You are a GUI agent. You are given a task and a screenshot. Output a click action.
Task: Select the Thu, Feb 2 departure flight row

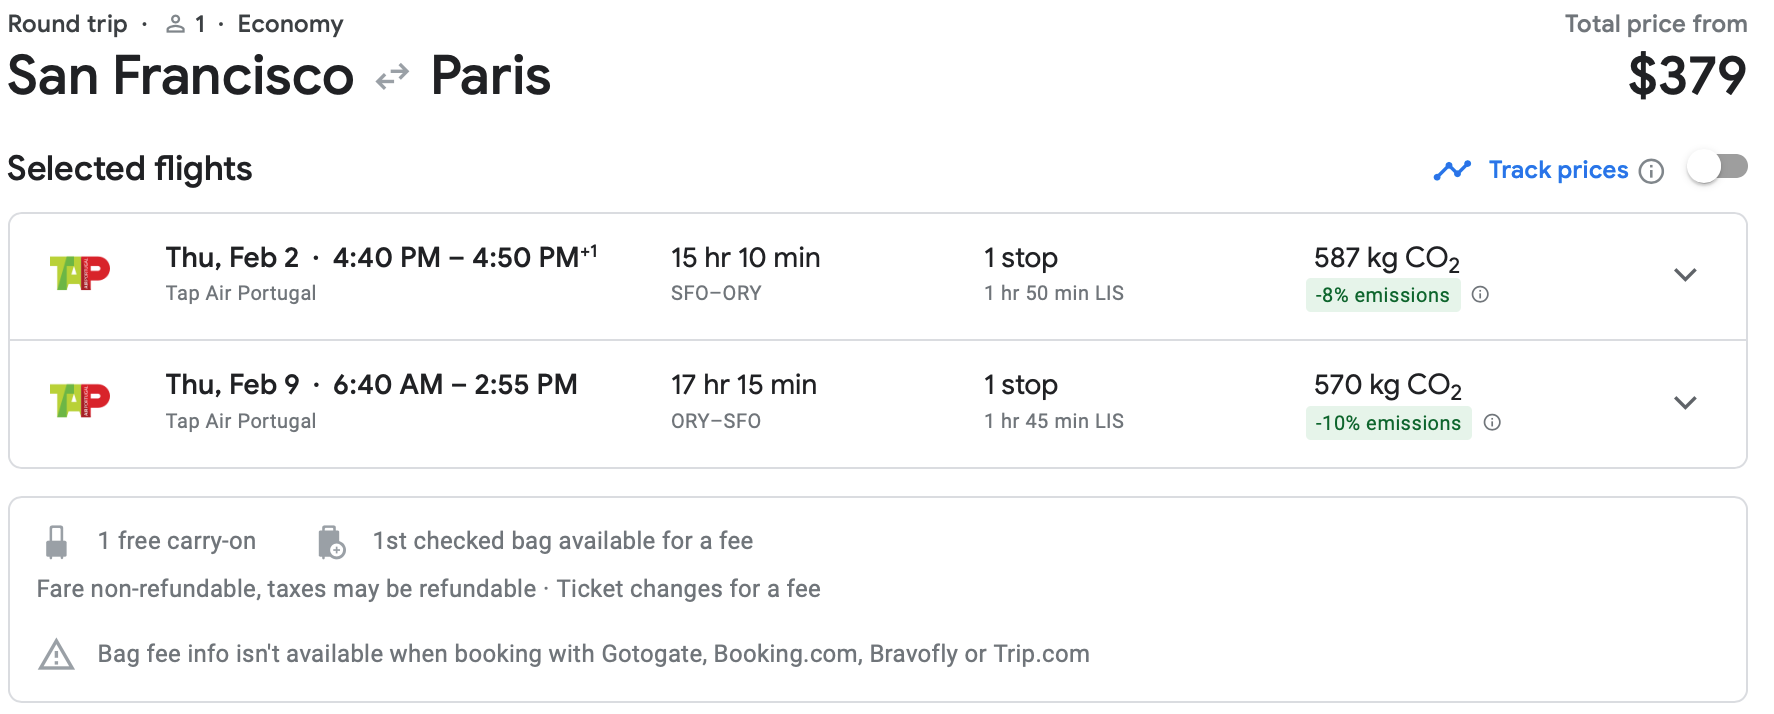click(x=878, y=276)
